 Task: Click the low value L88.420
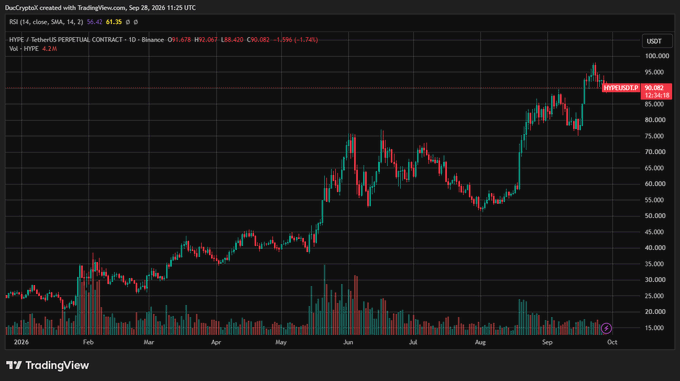click(232, 39)
